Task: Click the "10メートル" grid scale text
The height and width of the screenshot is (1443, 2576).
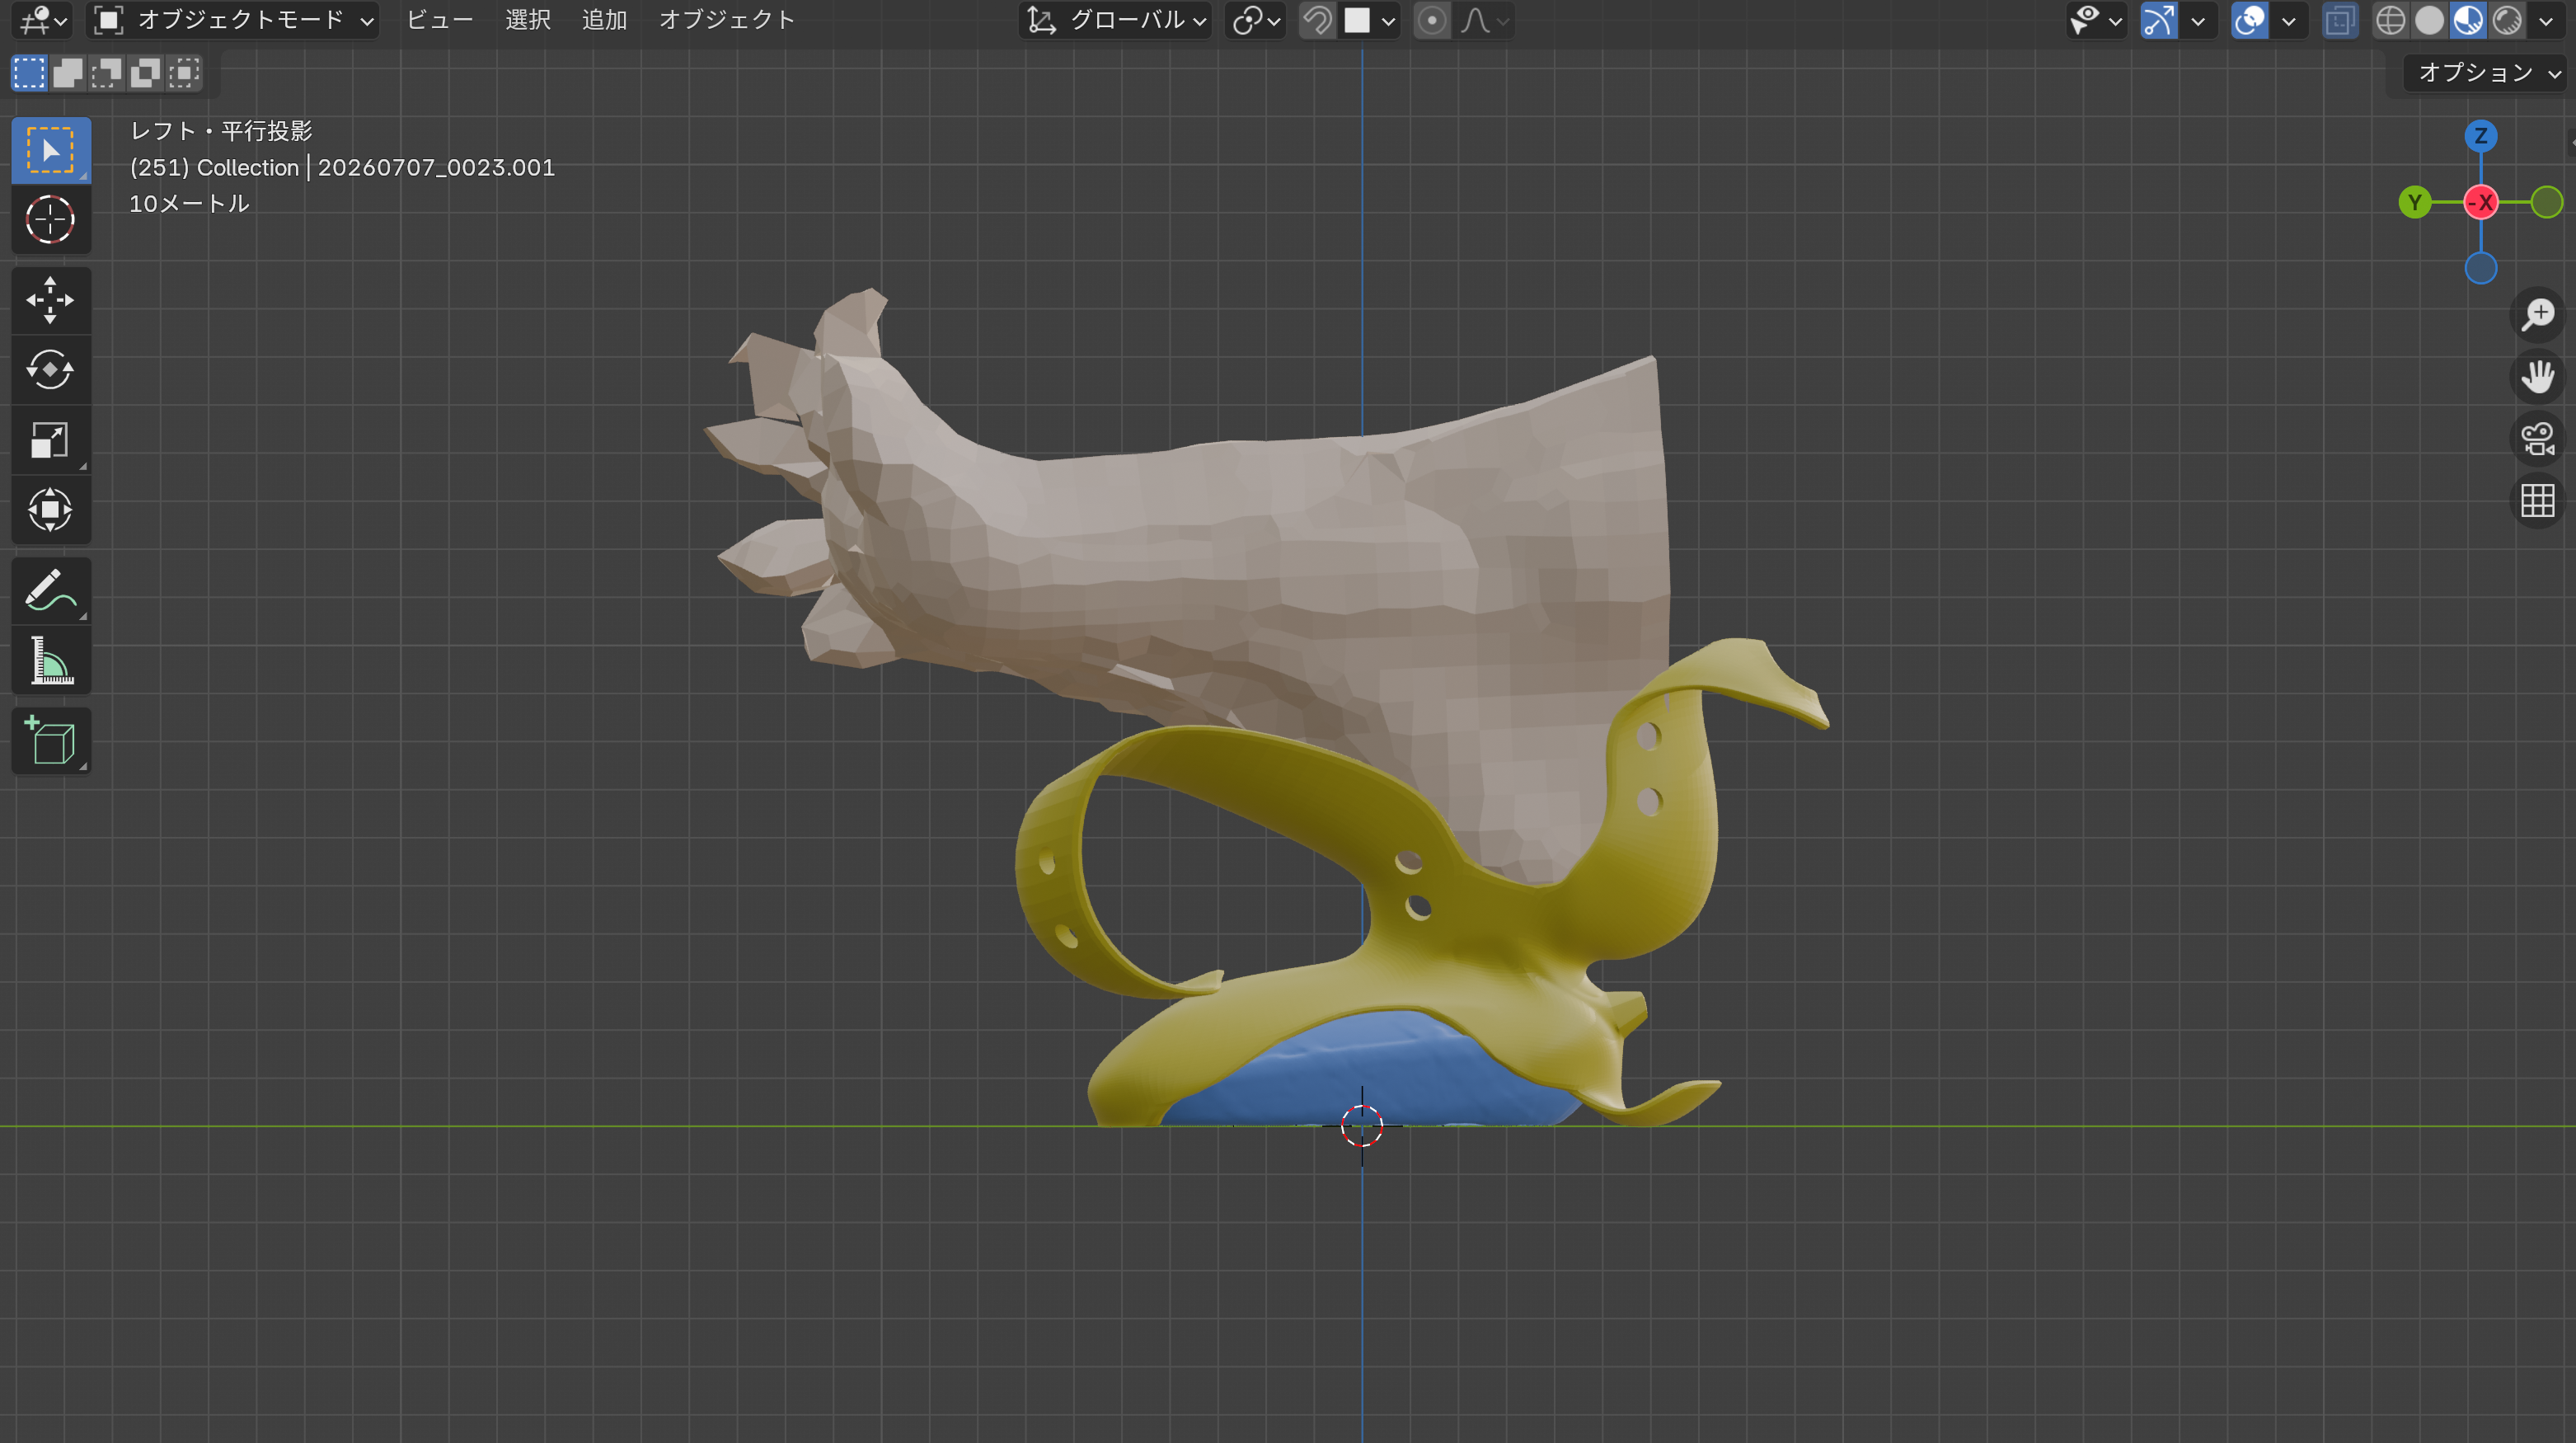Action: (x=189, y=204)
